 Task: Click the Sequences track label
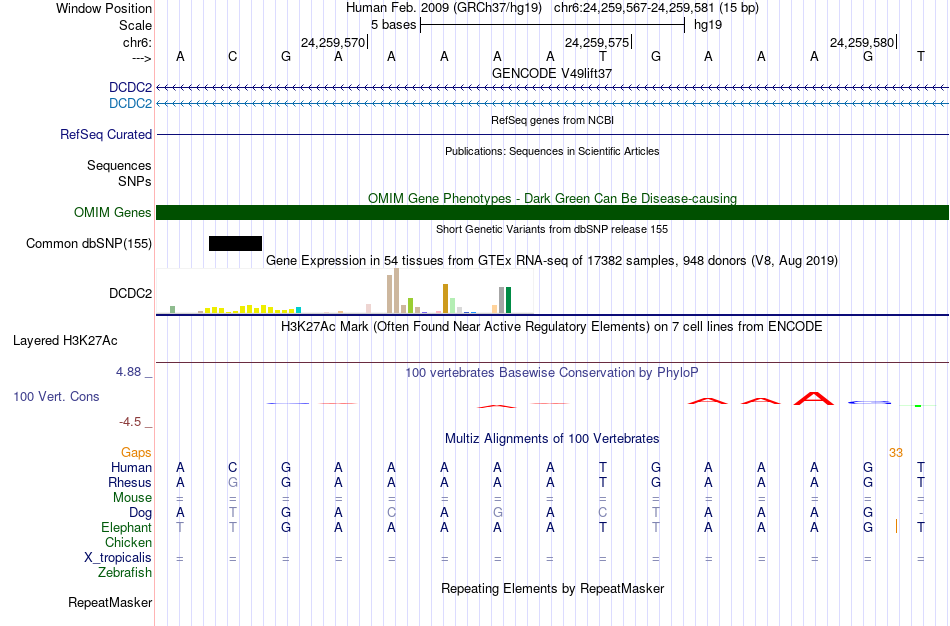(x=119, y=165)
